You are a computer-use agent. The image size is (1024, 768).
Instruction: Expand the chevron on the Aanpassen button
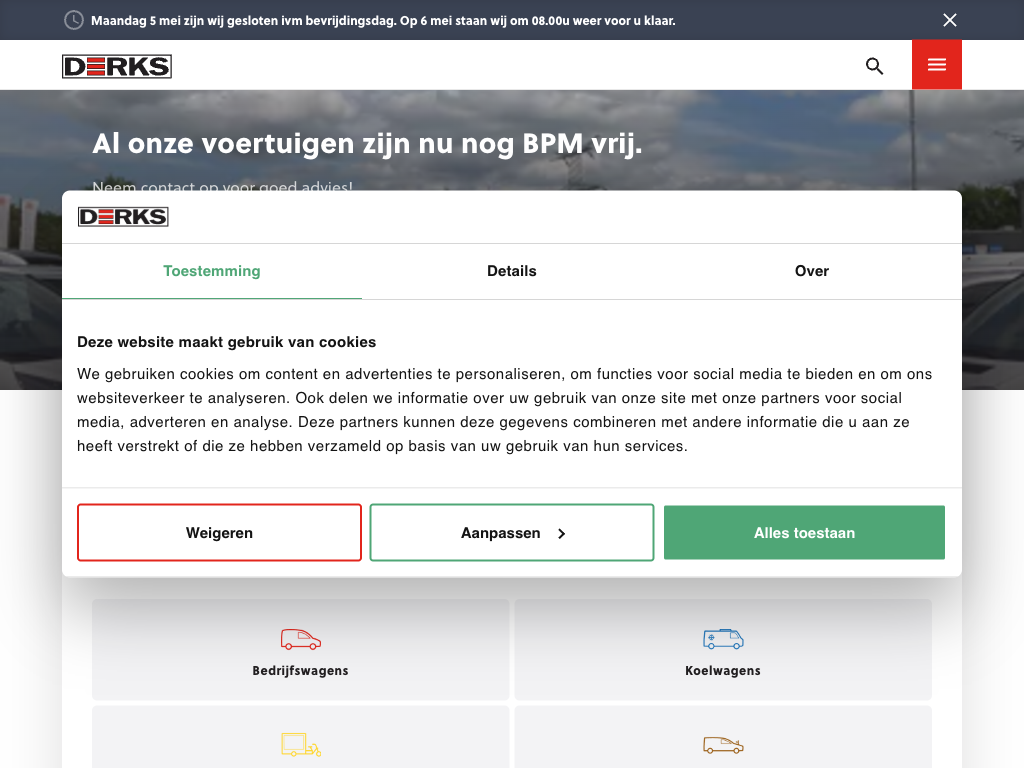tap(562, 534)
